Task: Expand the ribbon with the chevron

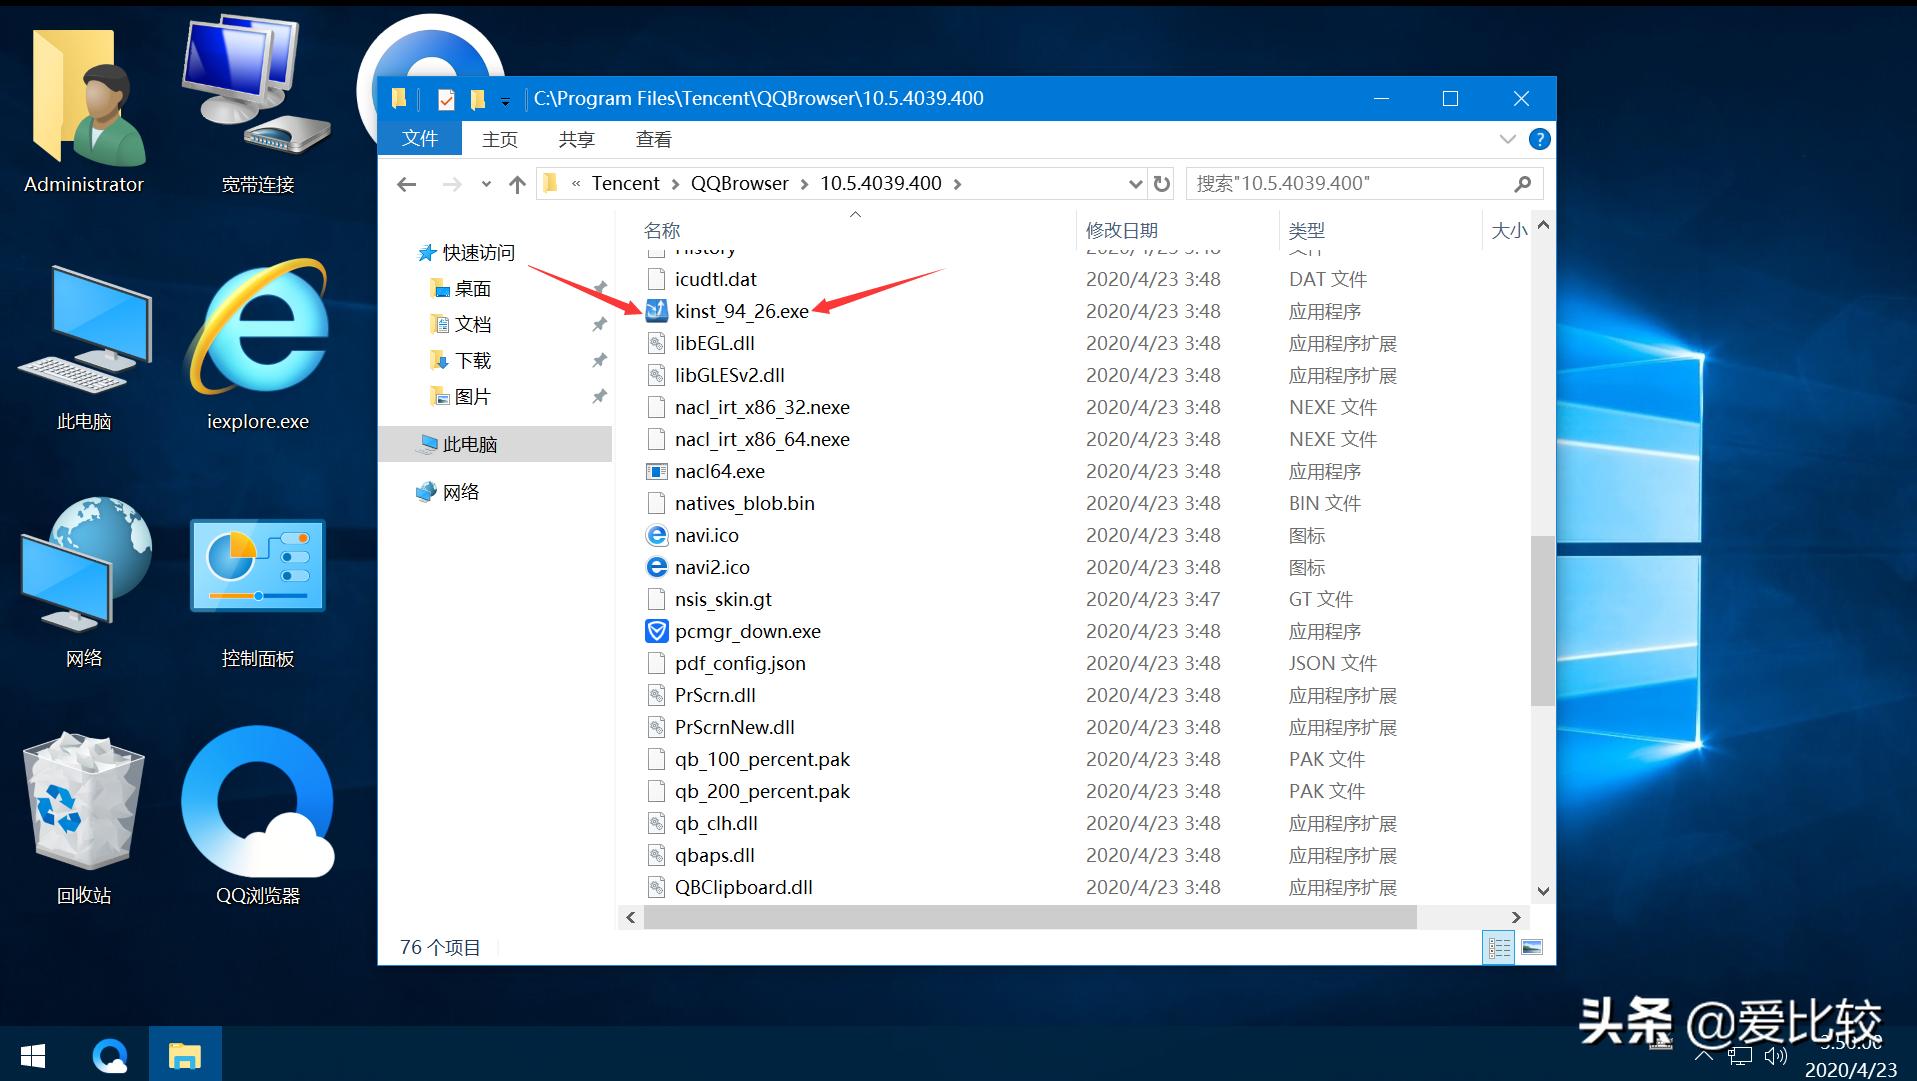Action: coord(1507,139)
